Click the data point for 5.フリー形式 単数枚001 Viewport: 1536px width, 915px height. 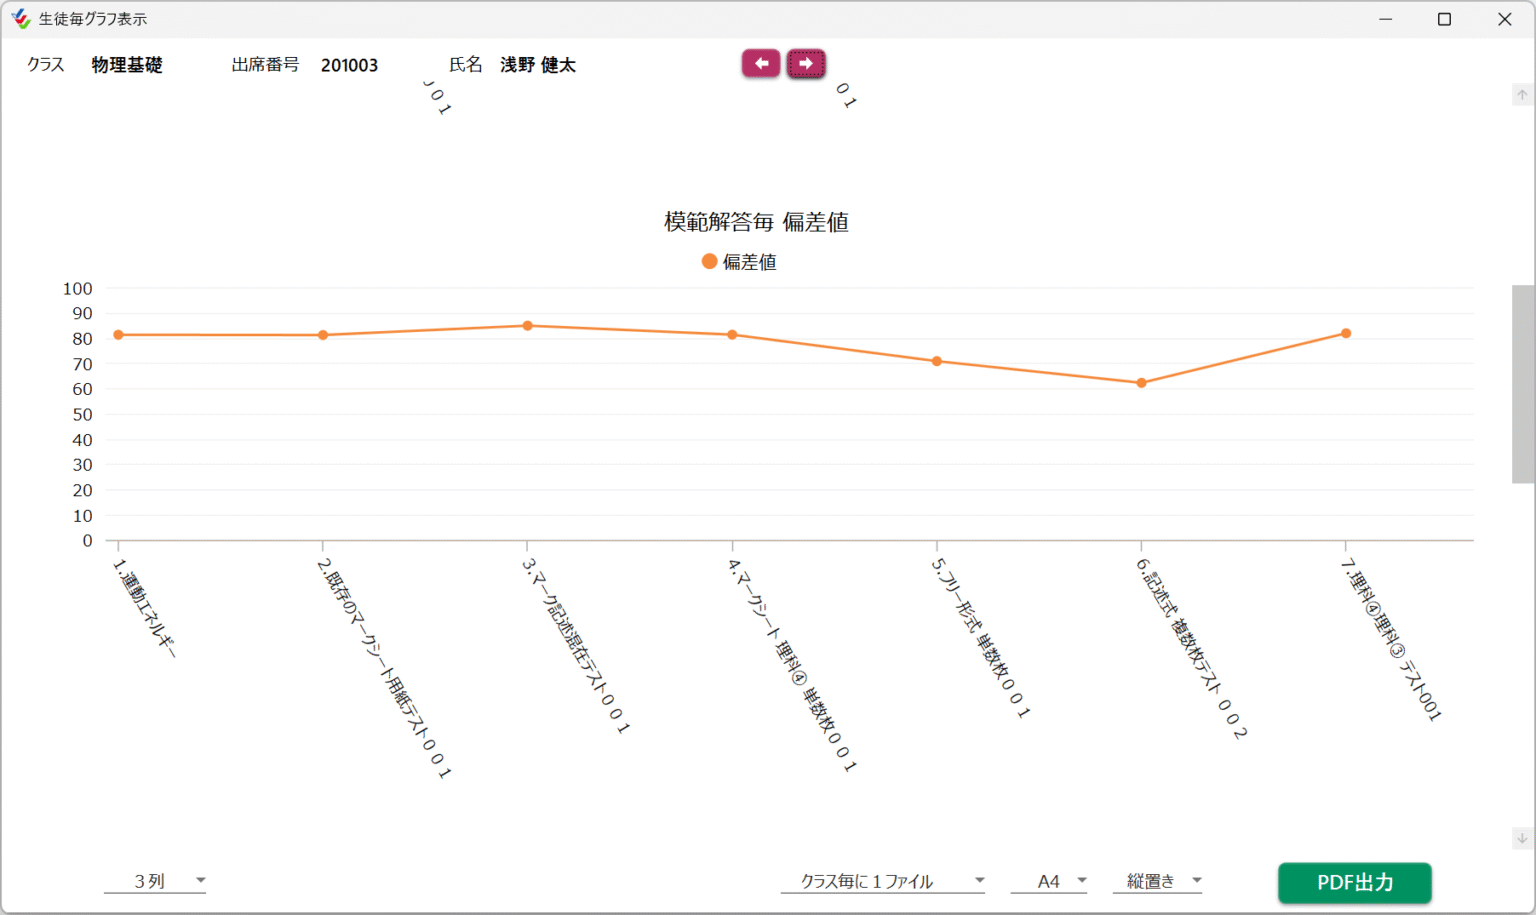click(937, 361)
